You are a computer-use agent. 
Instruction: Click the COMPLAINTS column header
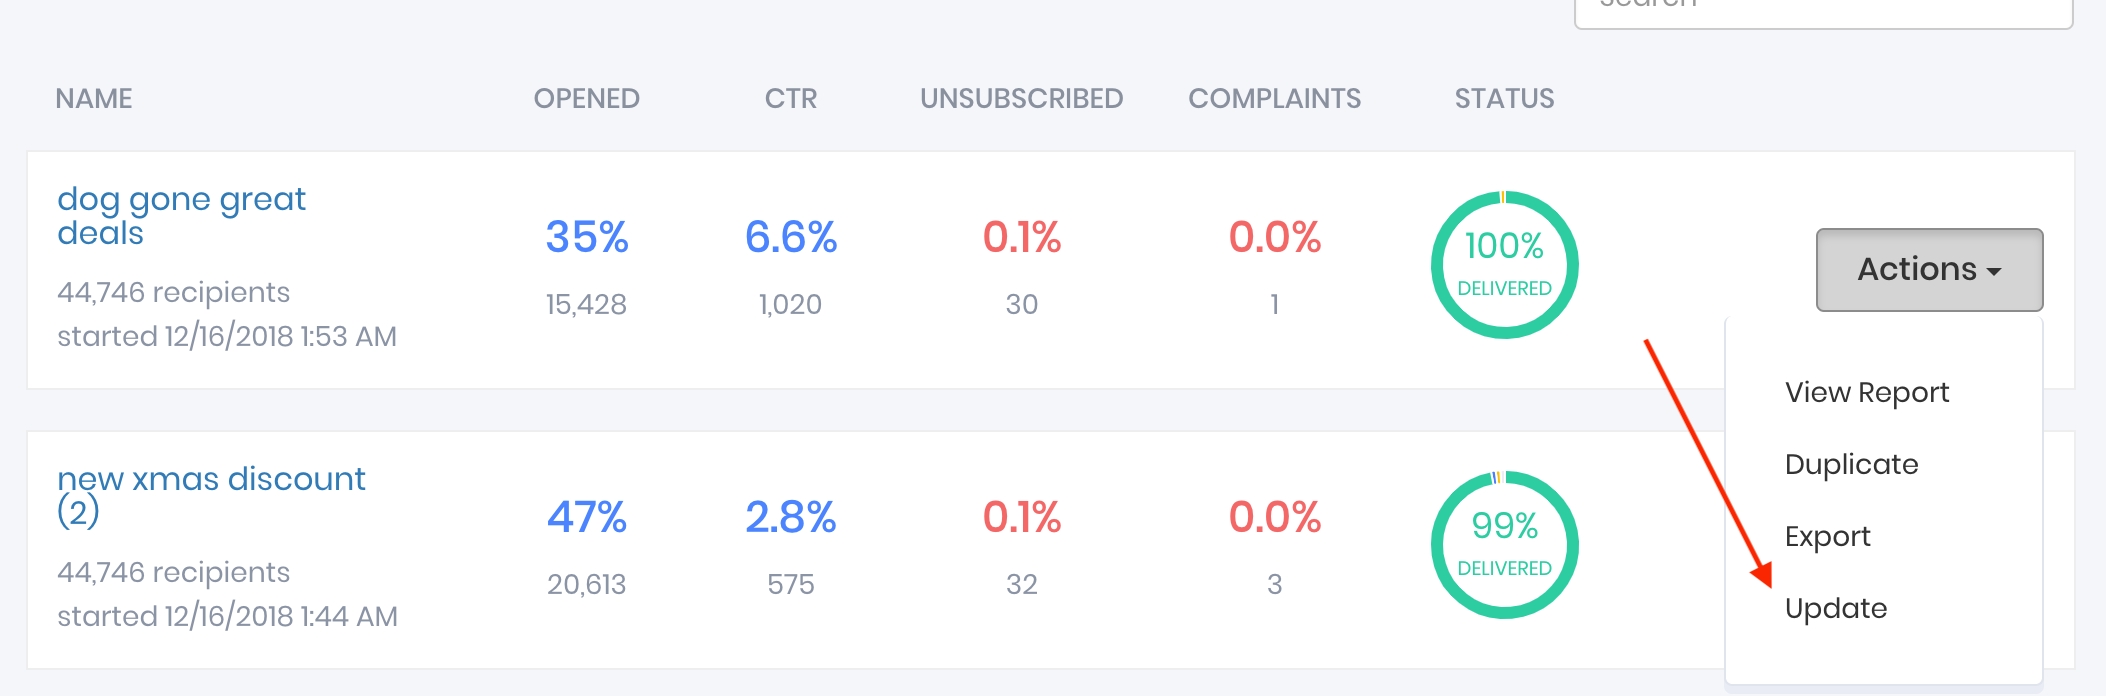pos(1274,98)
